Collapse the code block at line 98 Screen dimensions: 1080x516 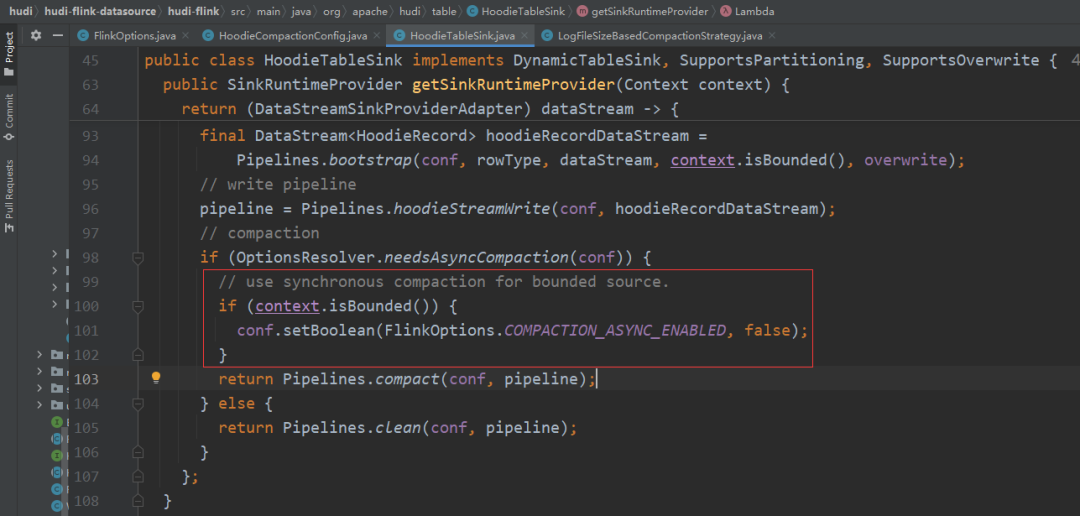tap(138, 258)
